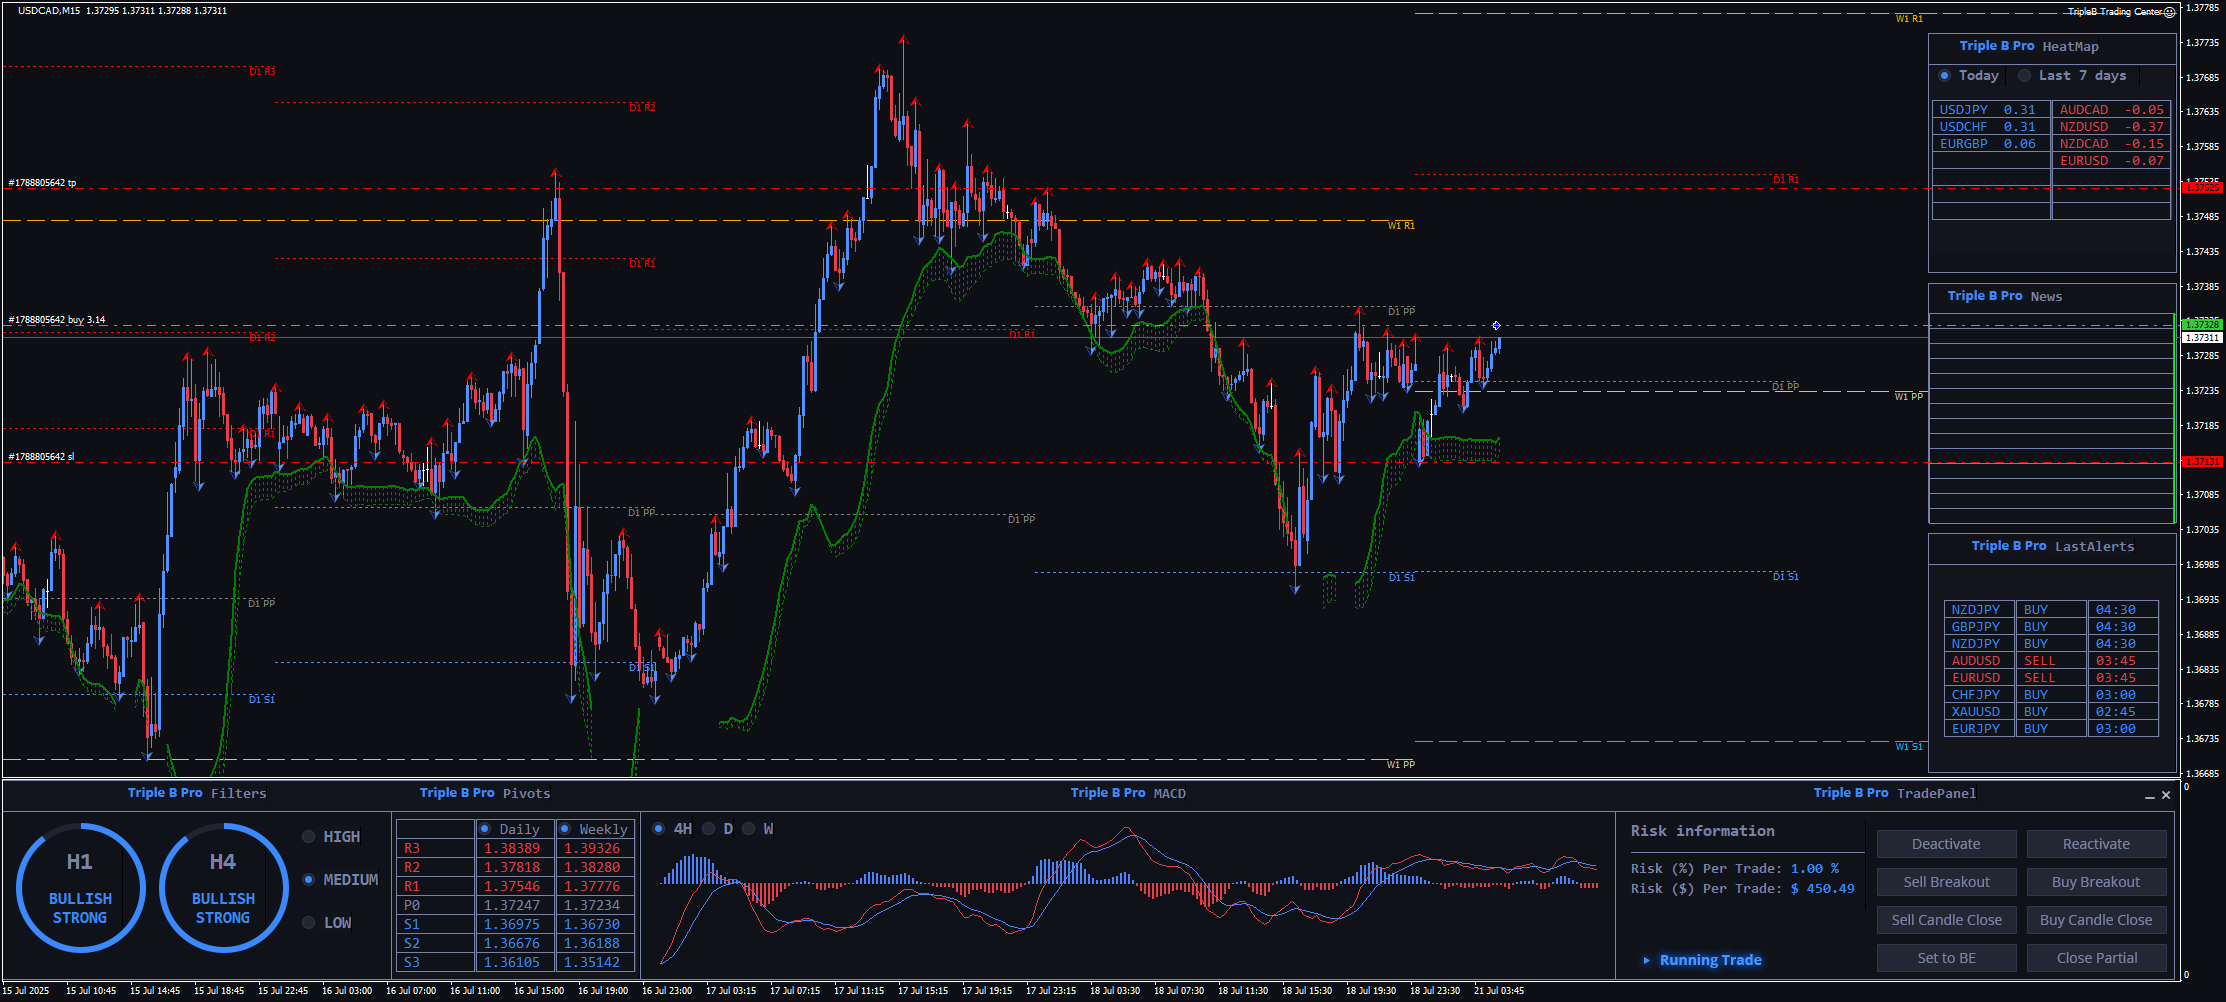Click the Buy Breakout button
Screen dimensions: 2226x1002
[x=2096, y=882]
